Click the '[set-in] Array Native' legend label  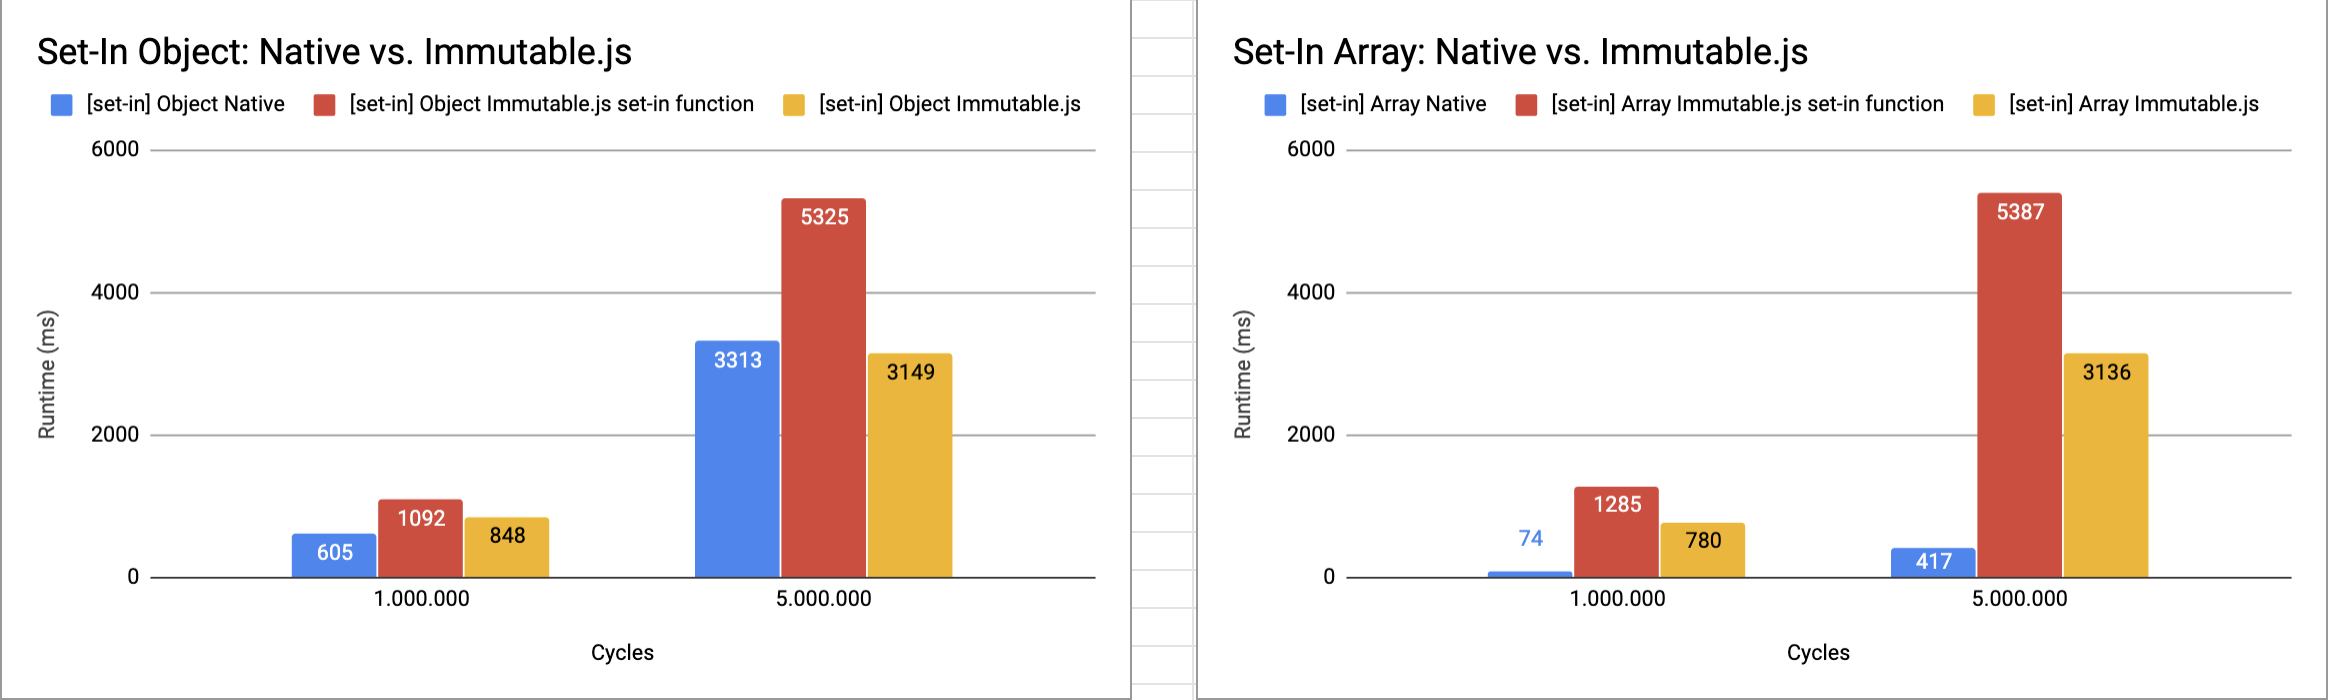click(x=1393, y=104)
